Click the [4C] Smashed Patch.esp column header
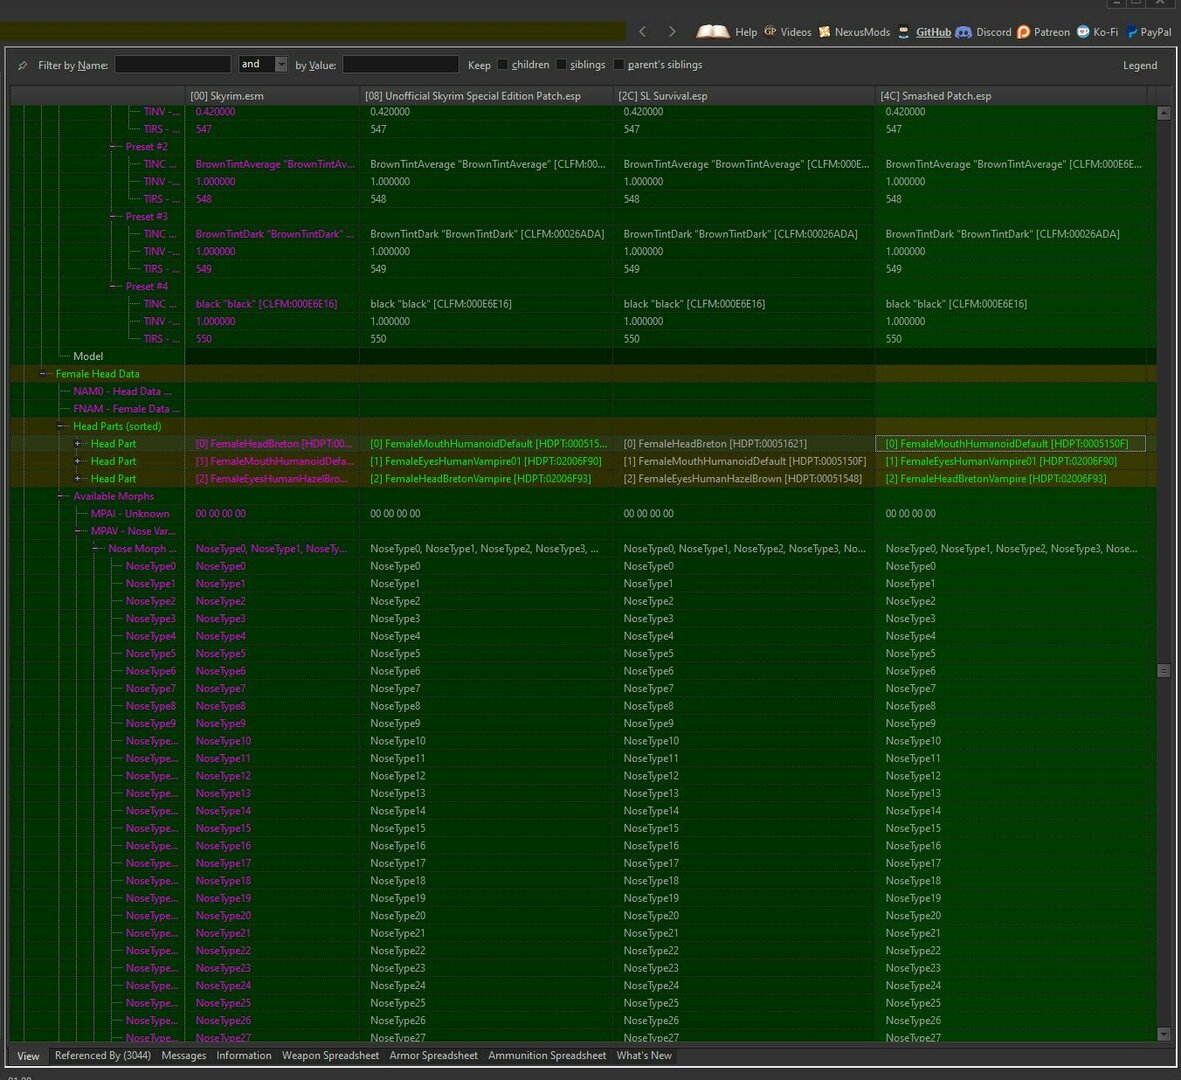1181x1080 pixels. (x=1010, y=96)
